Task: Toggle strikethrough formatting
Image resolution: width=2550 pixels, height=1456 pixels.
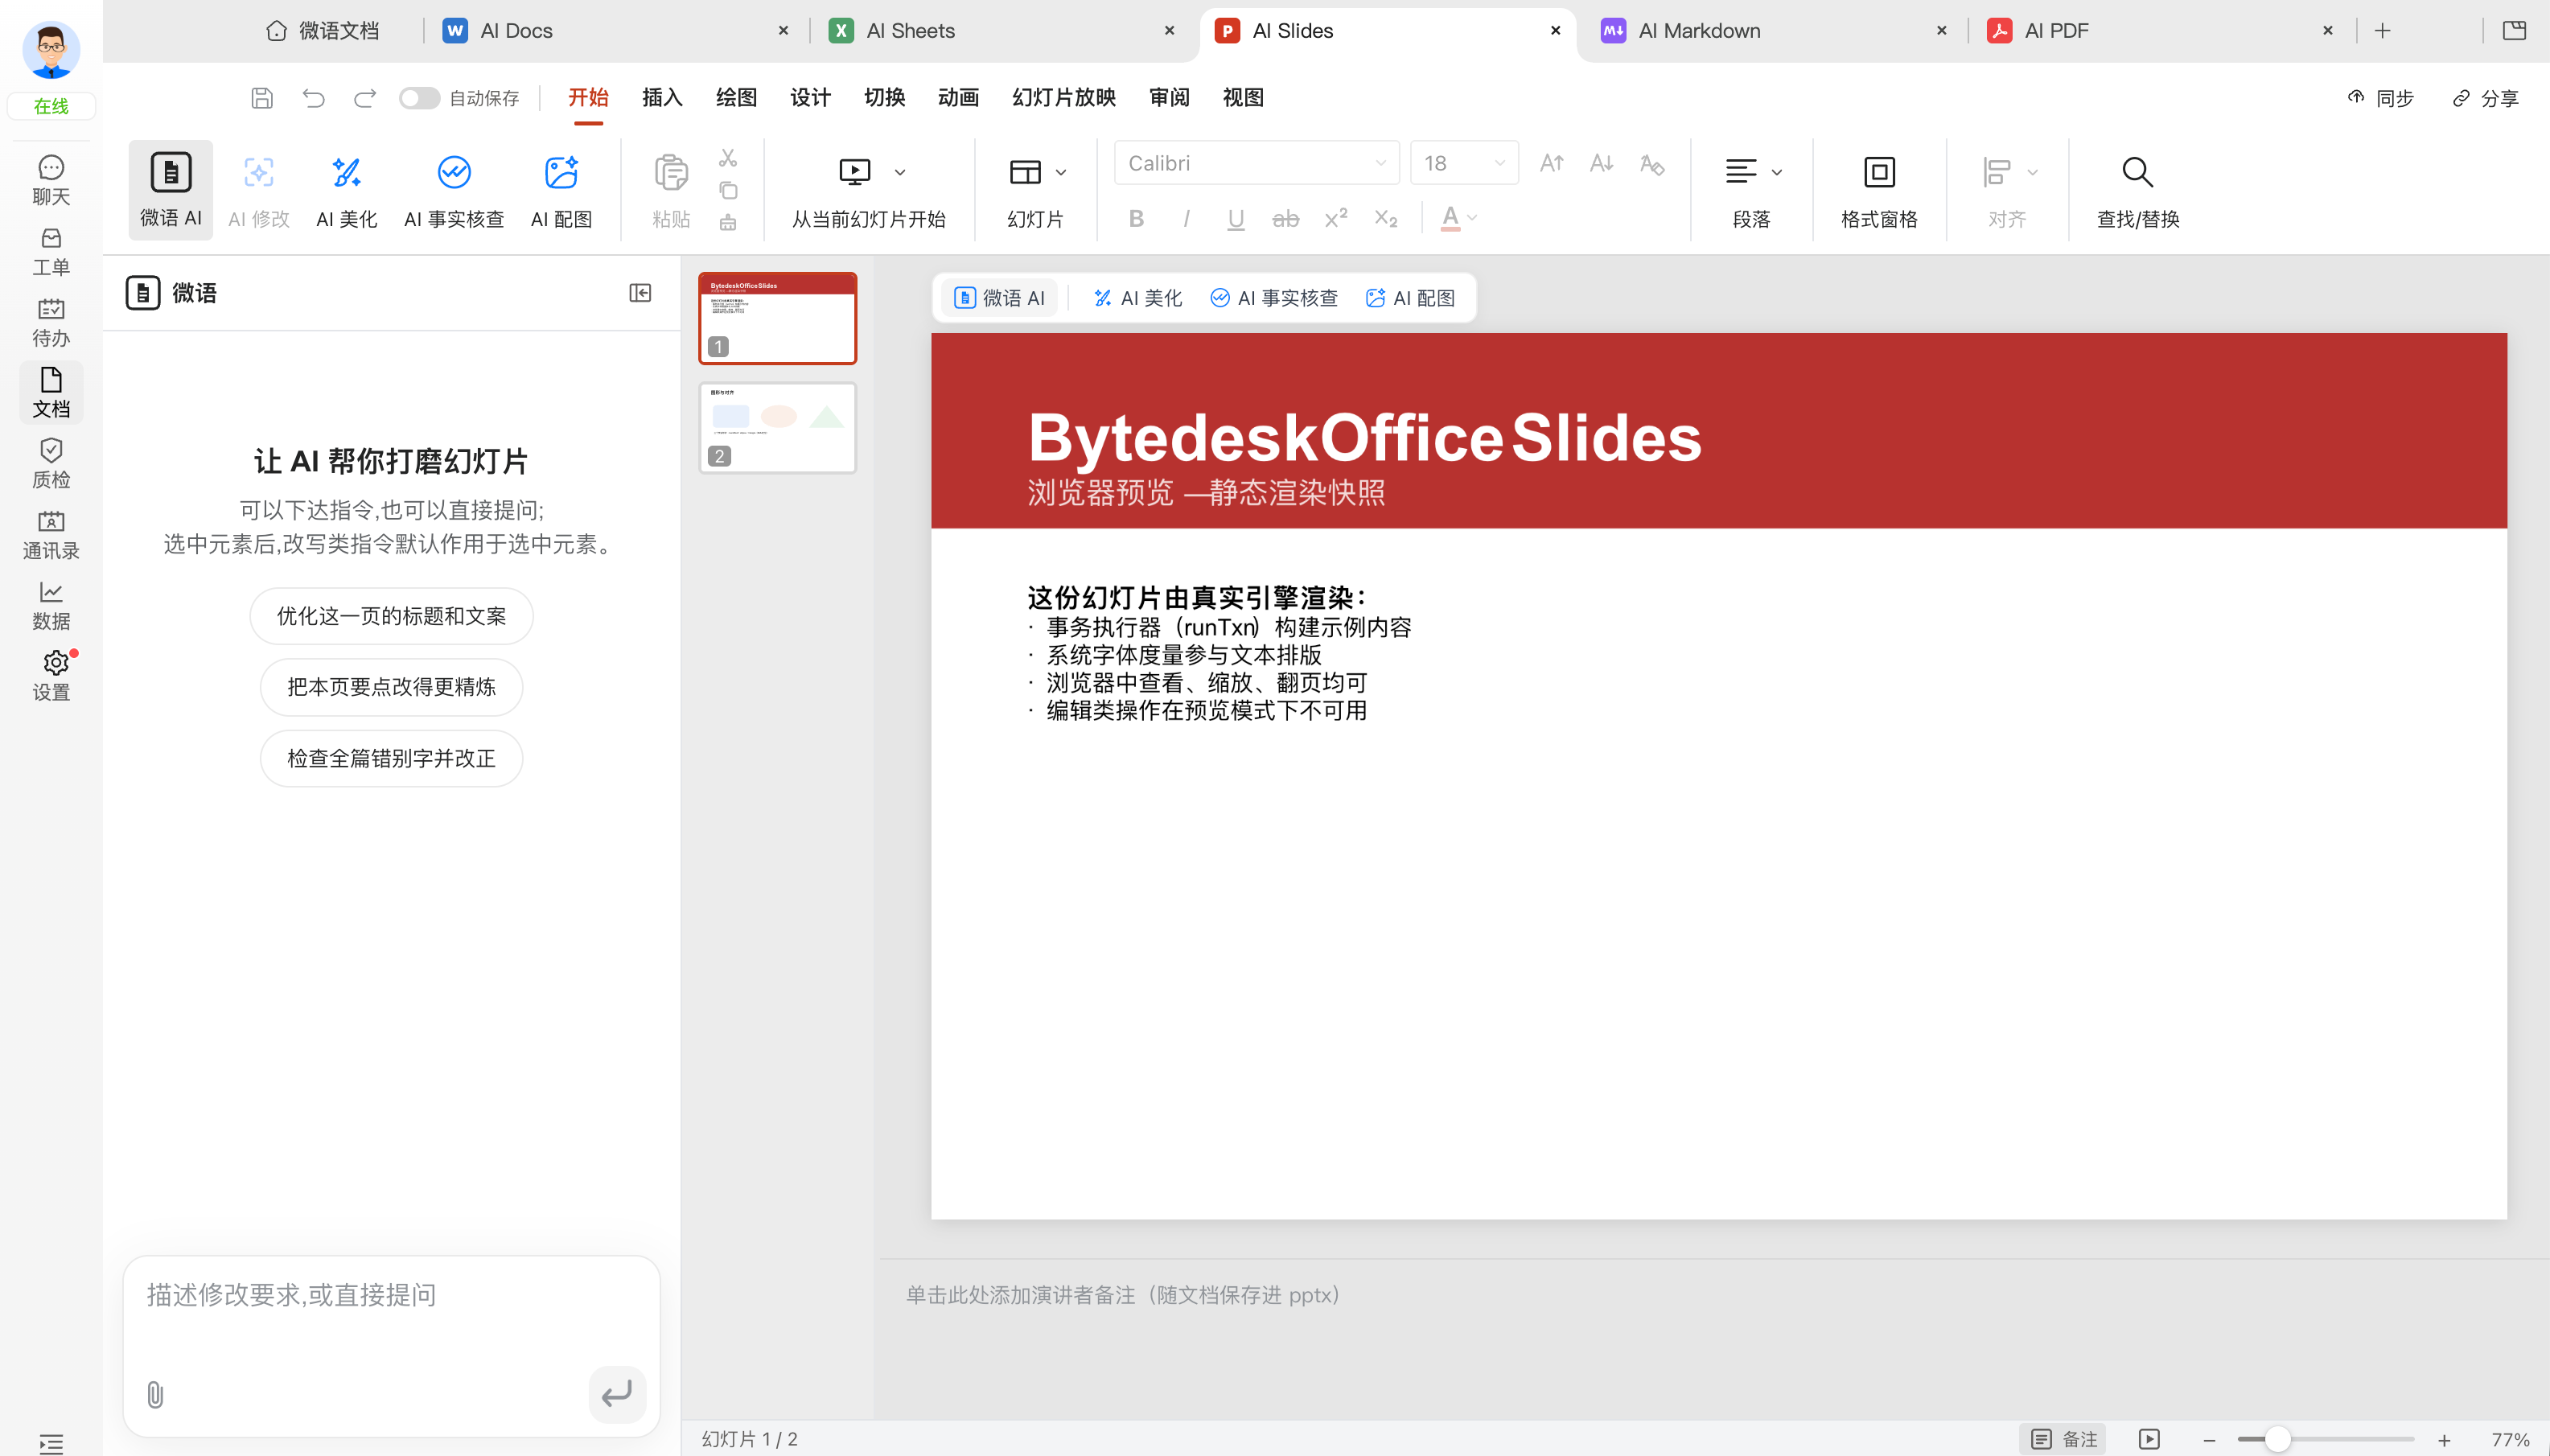Action: pyautogui.click(x=1285, y=218)
